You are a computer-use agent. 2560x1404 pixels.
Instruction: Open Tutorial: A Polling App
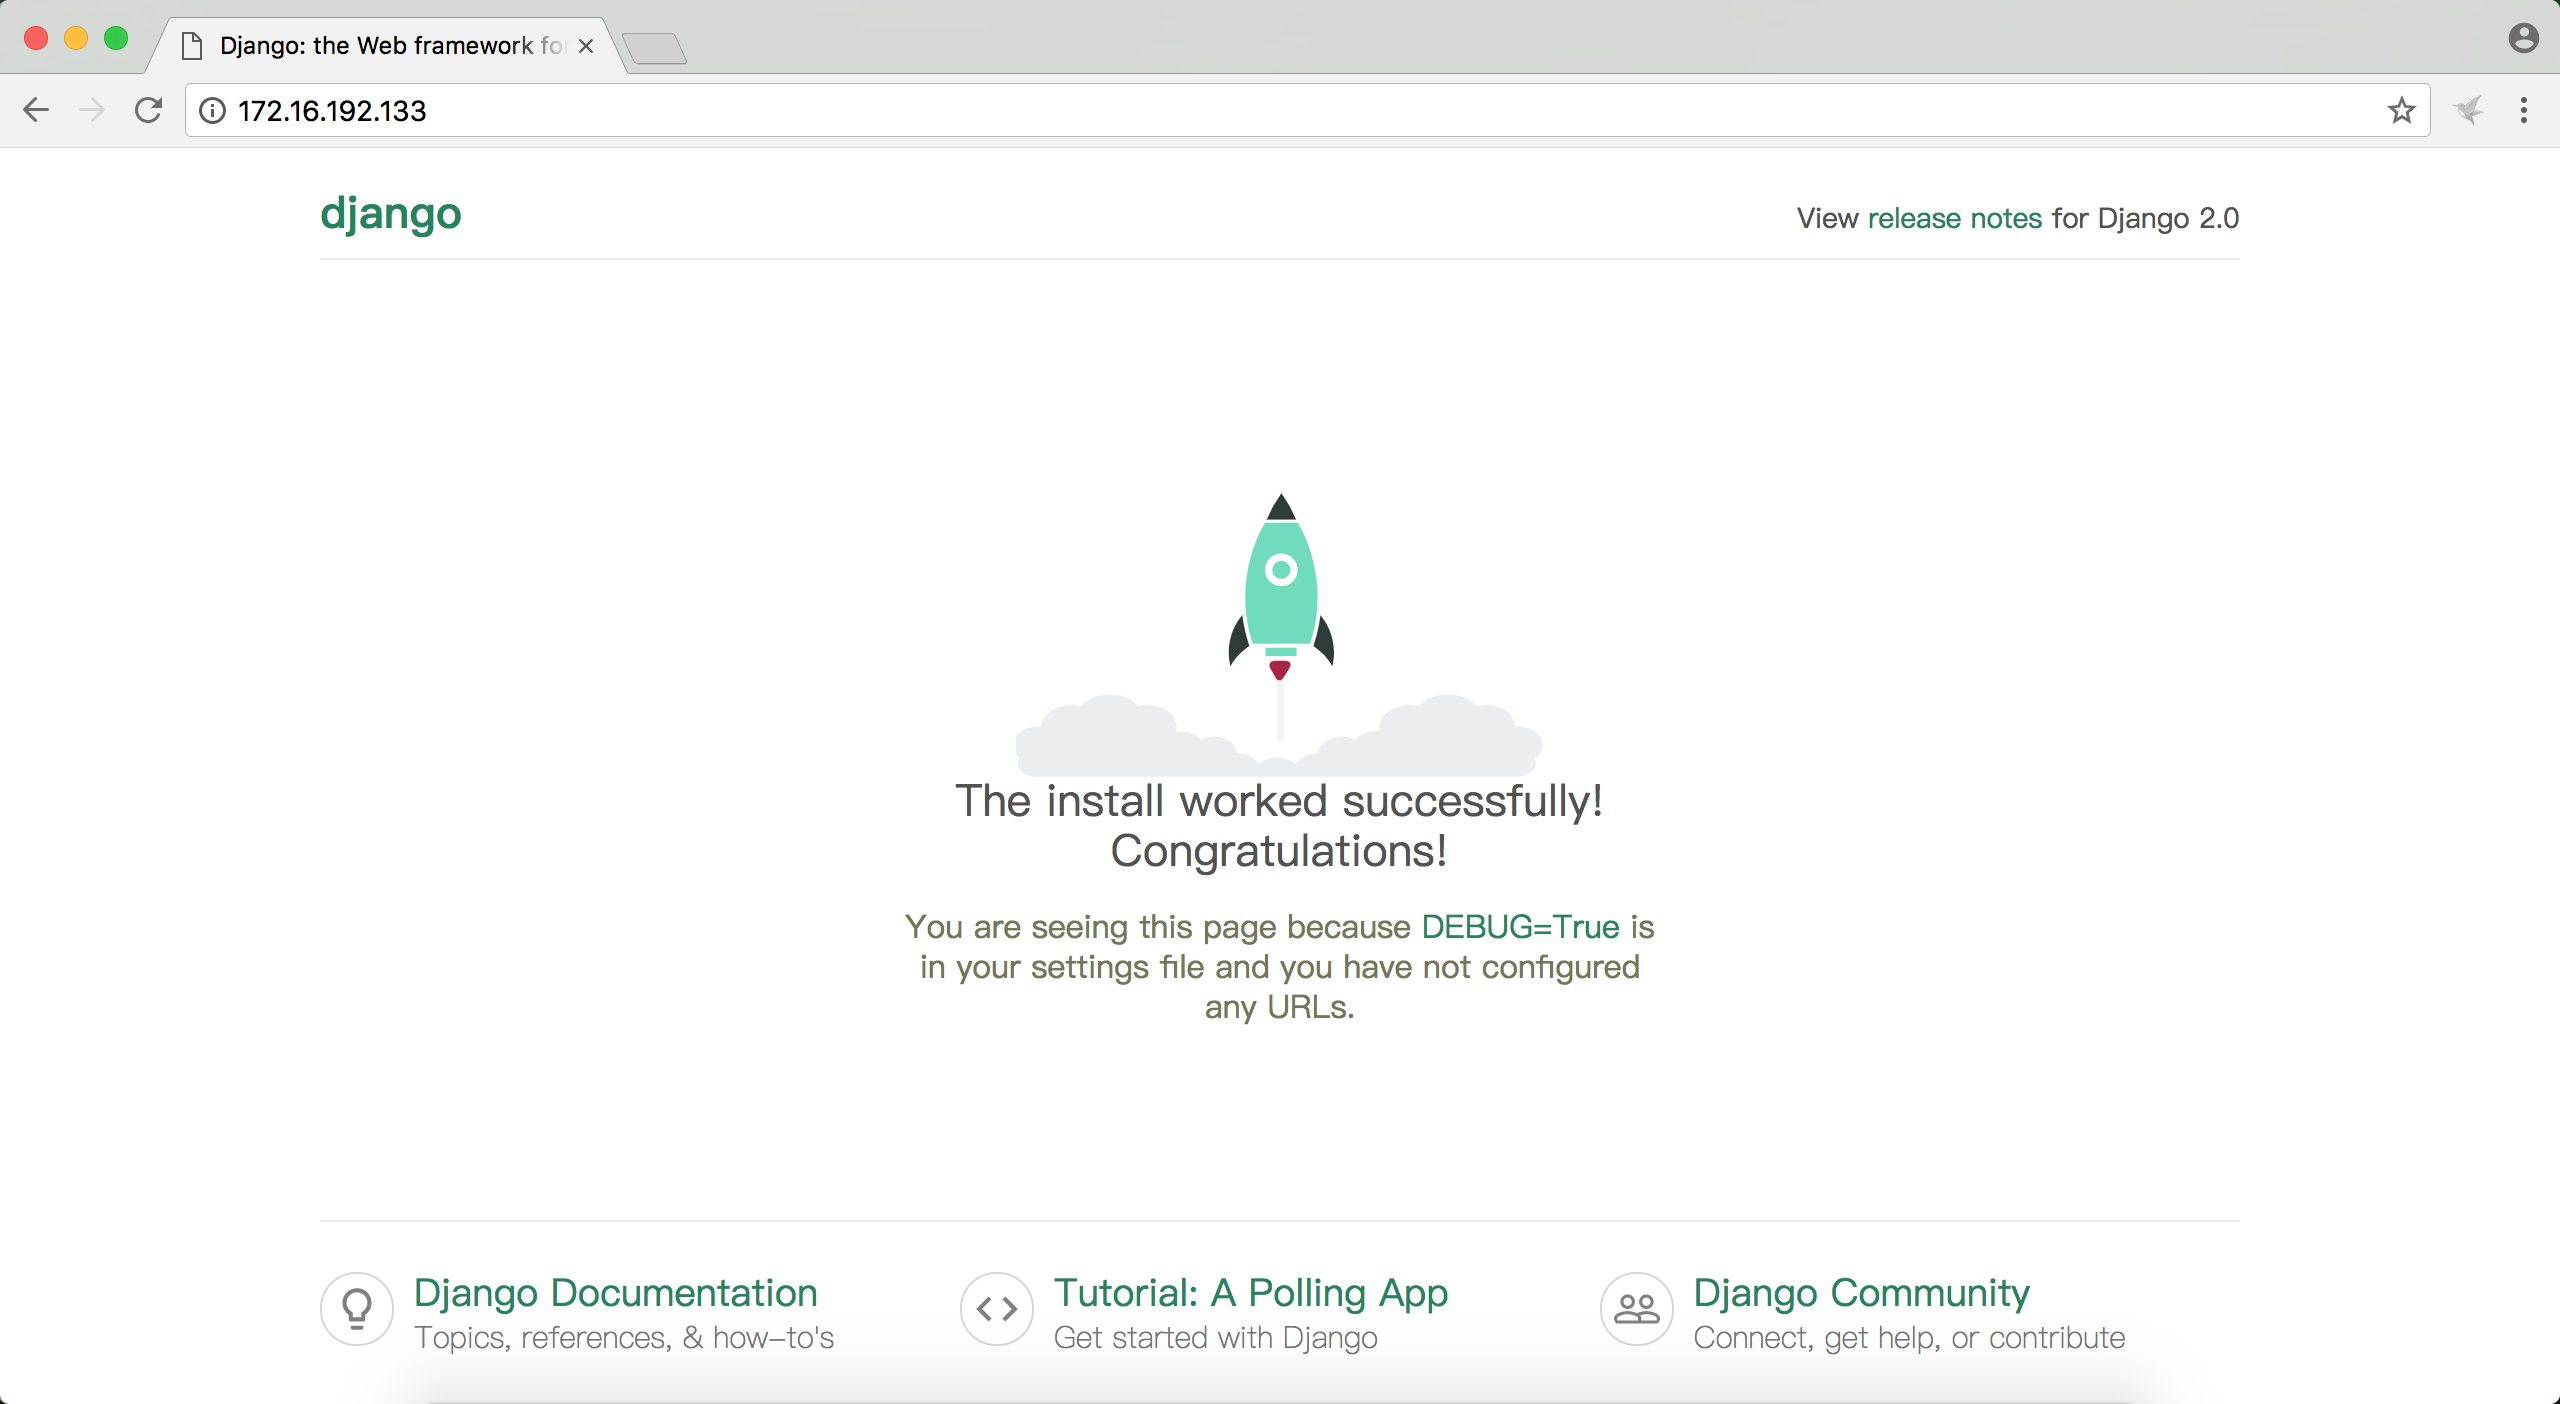[x=1250, y=1293]
